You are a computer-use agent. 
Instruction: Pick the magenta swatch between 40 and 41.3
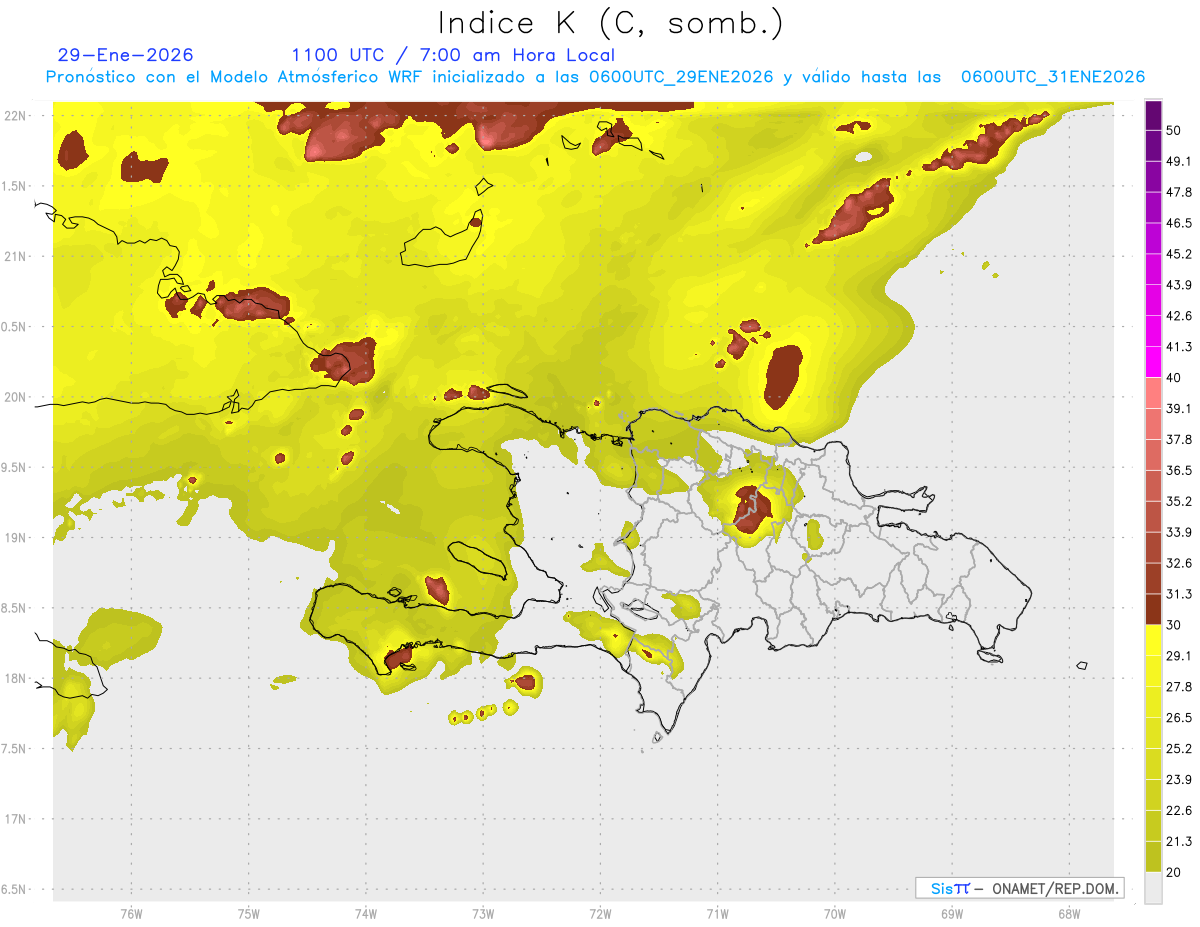click(1153, 362)
